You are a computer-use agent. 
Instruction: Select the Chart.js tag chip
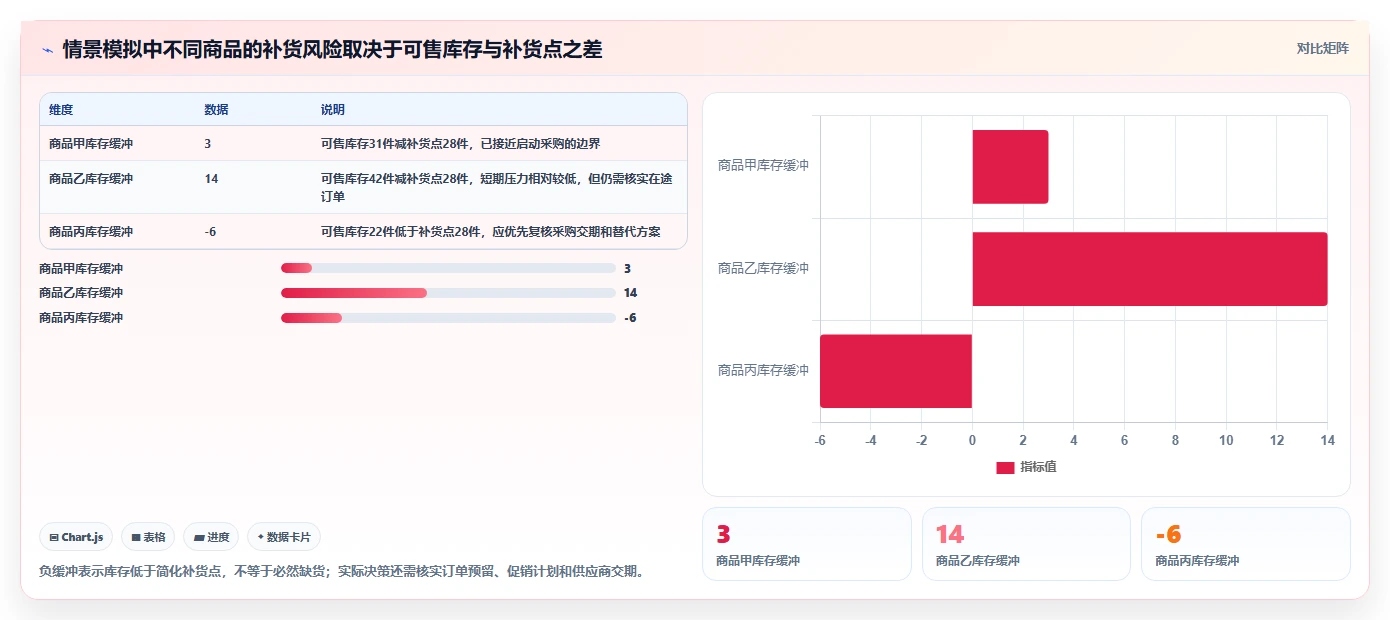point(77,537)
